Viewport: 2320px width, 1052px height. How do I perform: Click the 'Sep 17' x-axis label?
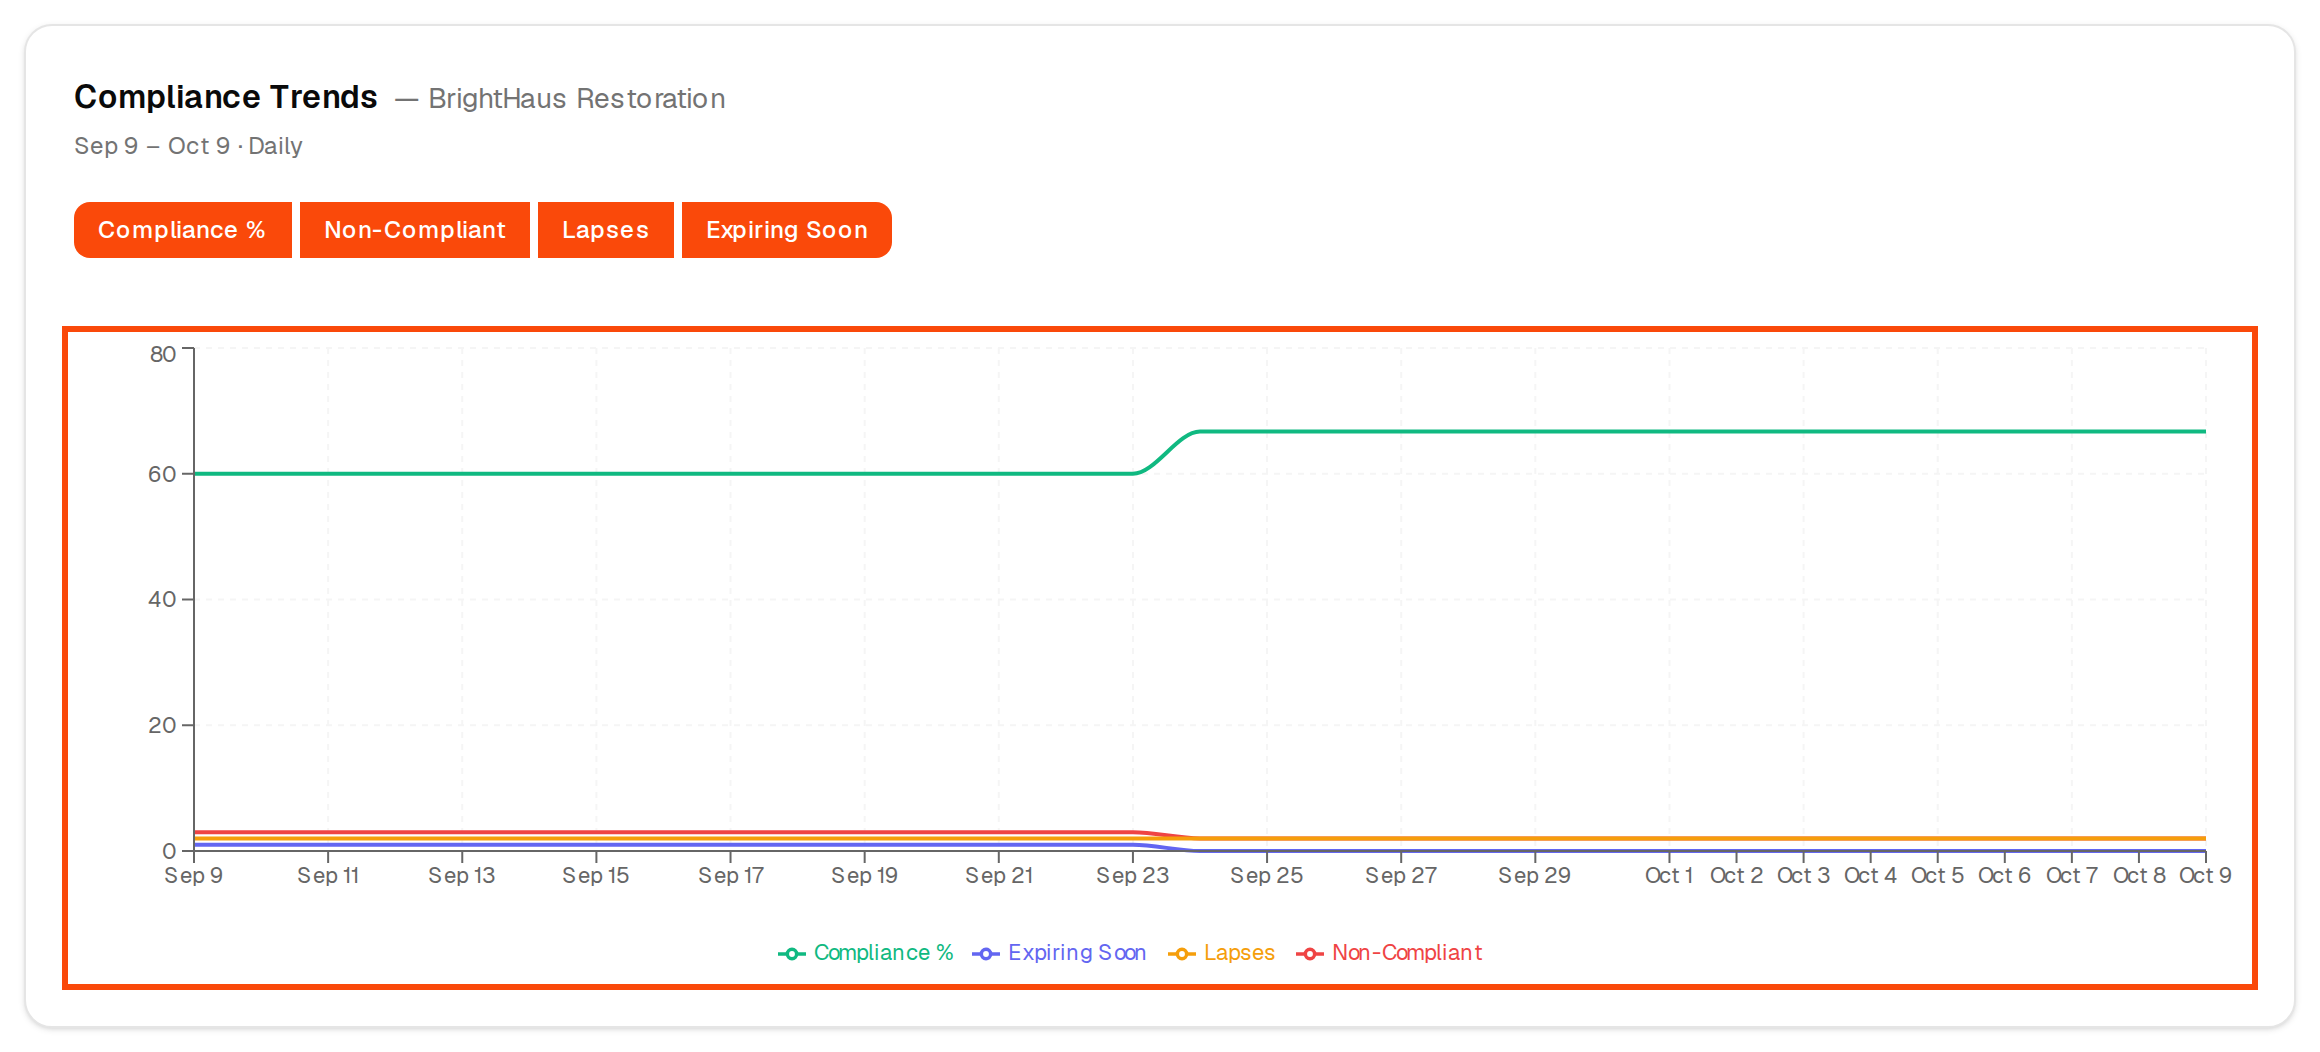pos(731,876)
